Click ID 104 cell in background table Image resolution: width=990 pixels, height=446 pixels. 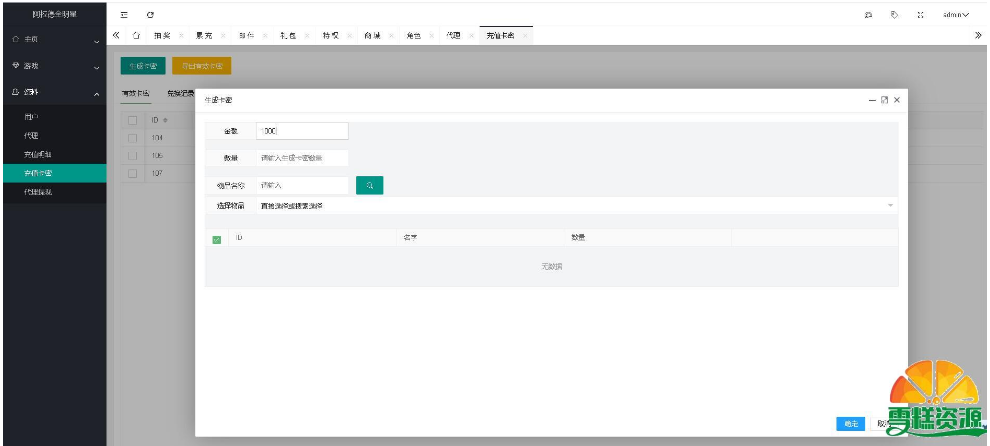pyautogui.click(x=157, y=137)
